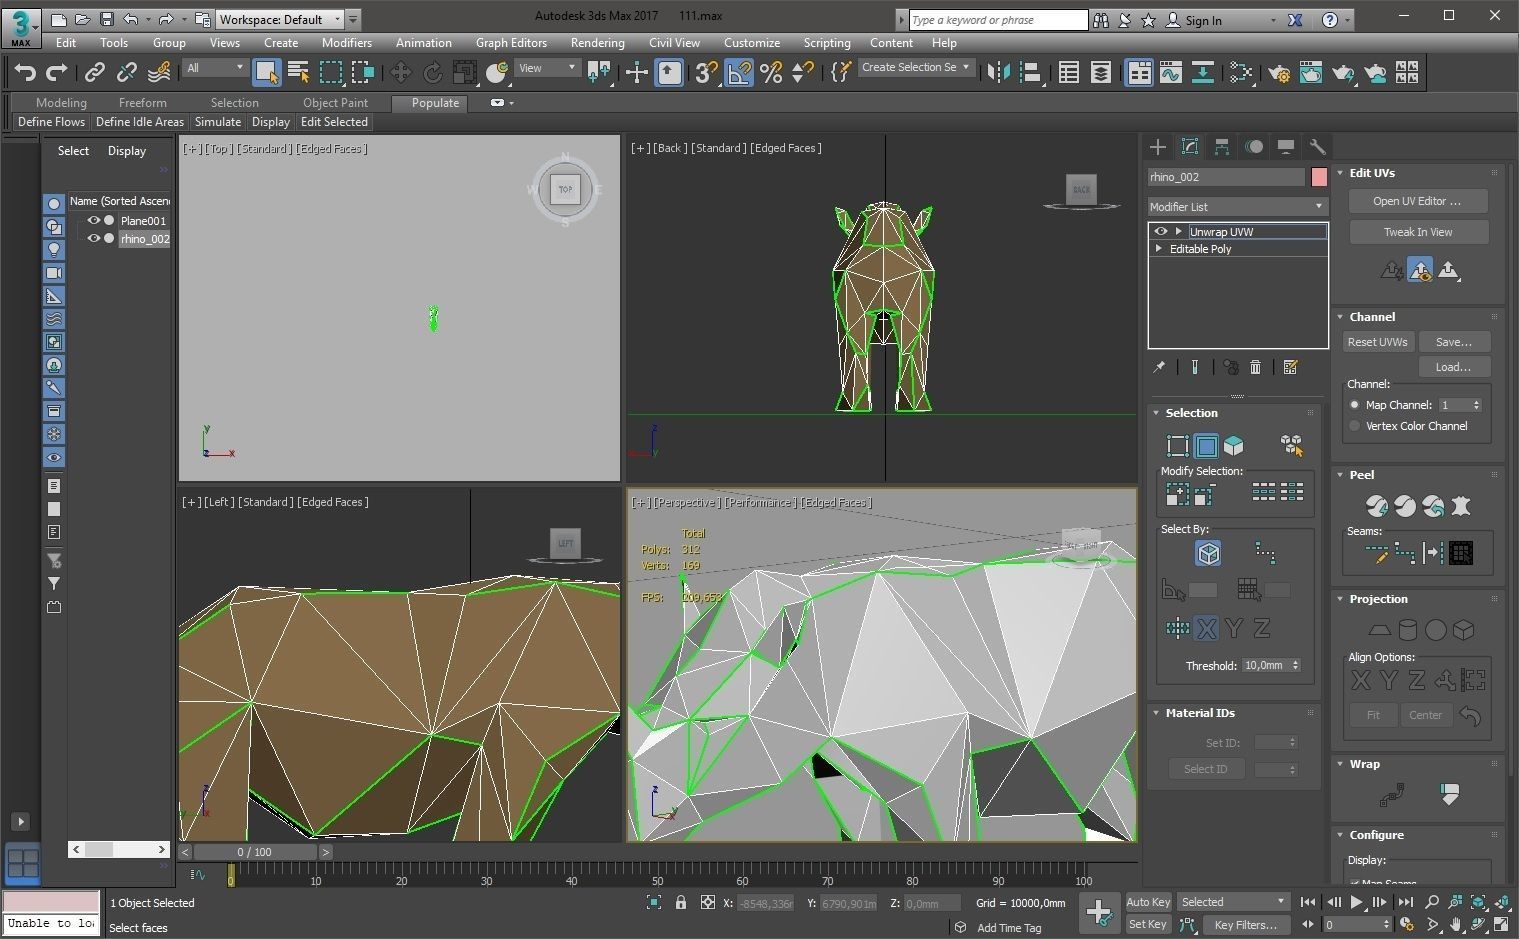Click the Reset UVWs button

click(x=1377, y=342)
